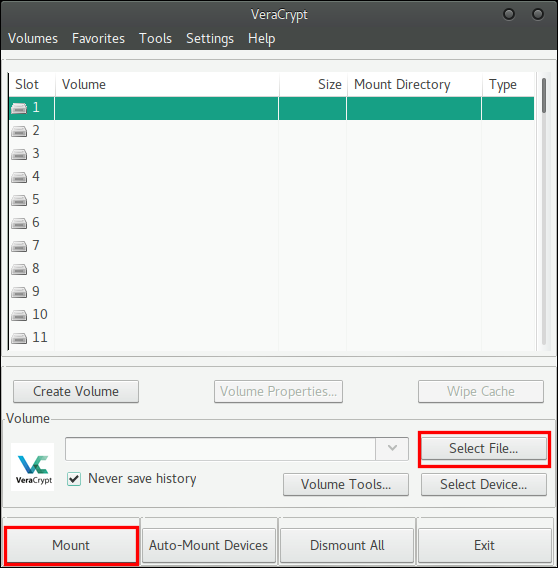The image size is (558, 568).
Task: Click the Select File... button
Action: [484, 448]
